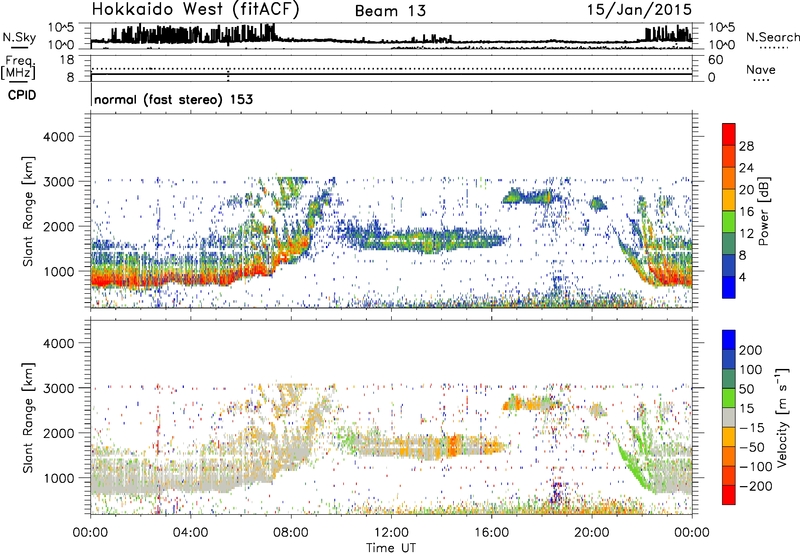Viewport: 800px width, 554px height.
Task: Select the text 'normal (fast stereo) 153'
Action: point(173,99)
